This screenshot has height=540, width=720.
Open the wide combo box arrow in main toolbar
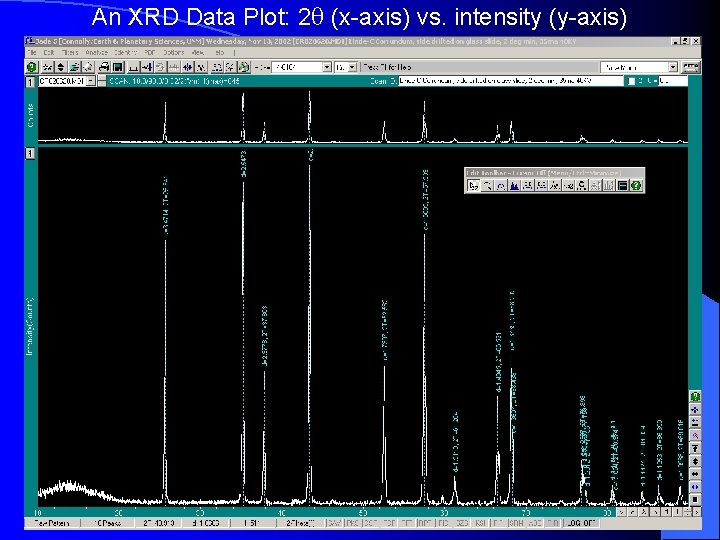(x=326, y=68)
